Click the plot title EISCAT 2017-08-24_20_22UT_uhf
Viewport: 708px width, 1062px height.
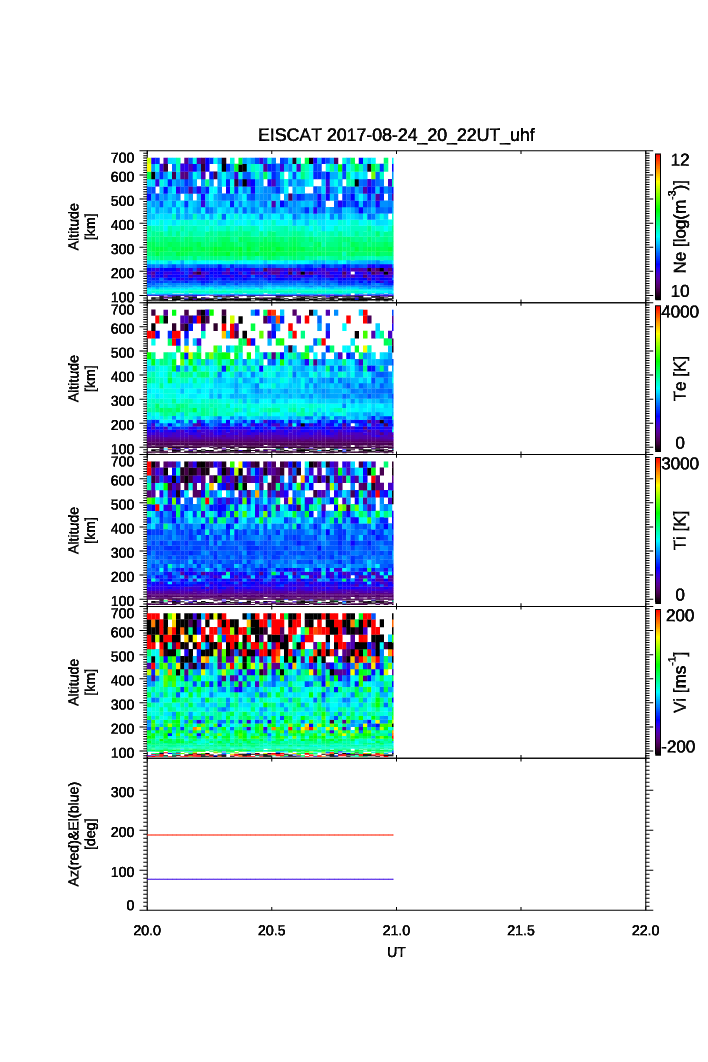tap(397, 136)
